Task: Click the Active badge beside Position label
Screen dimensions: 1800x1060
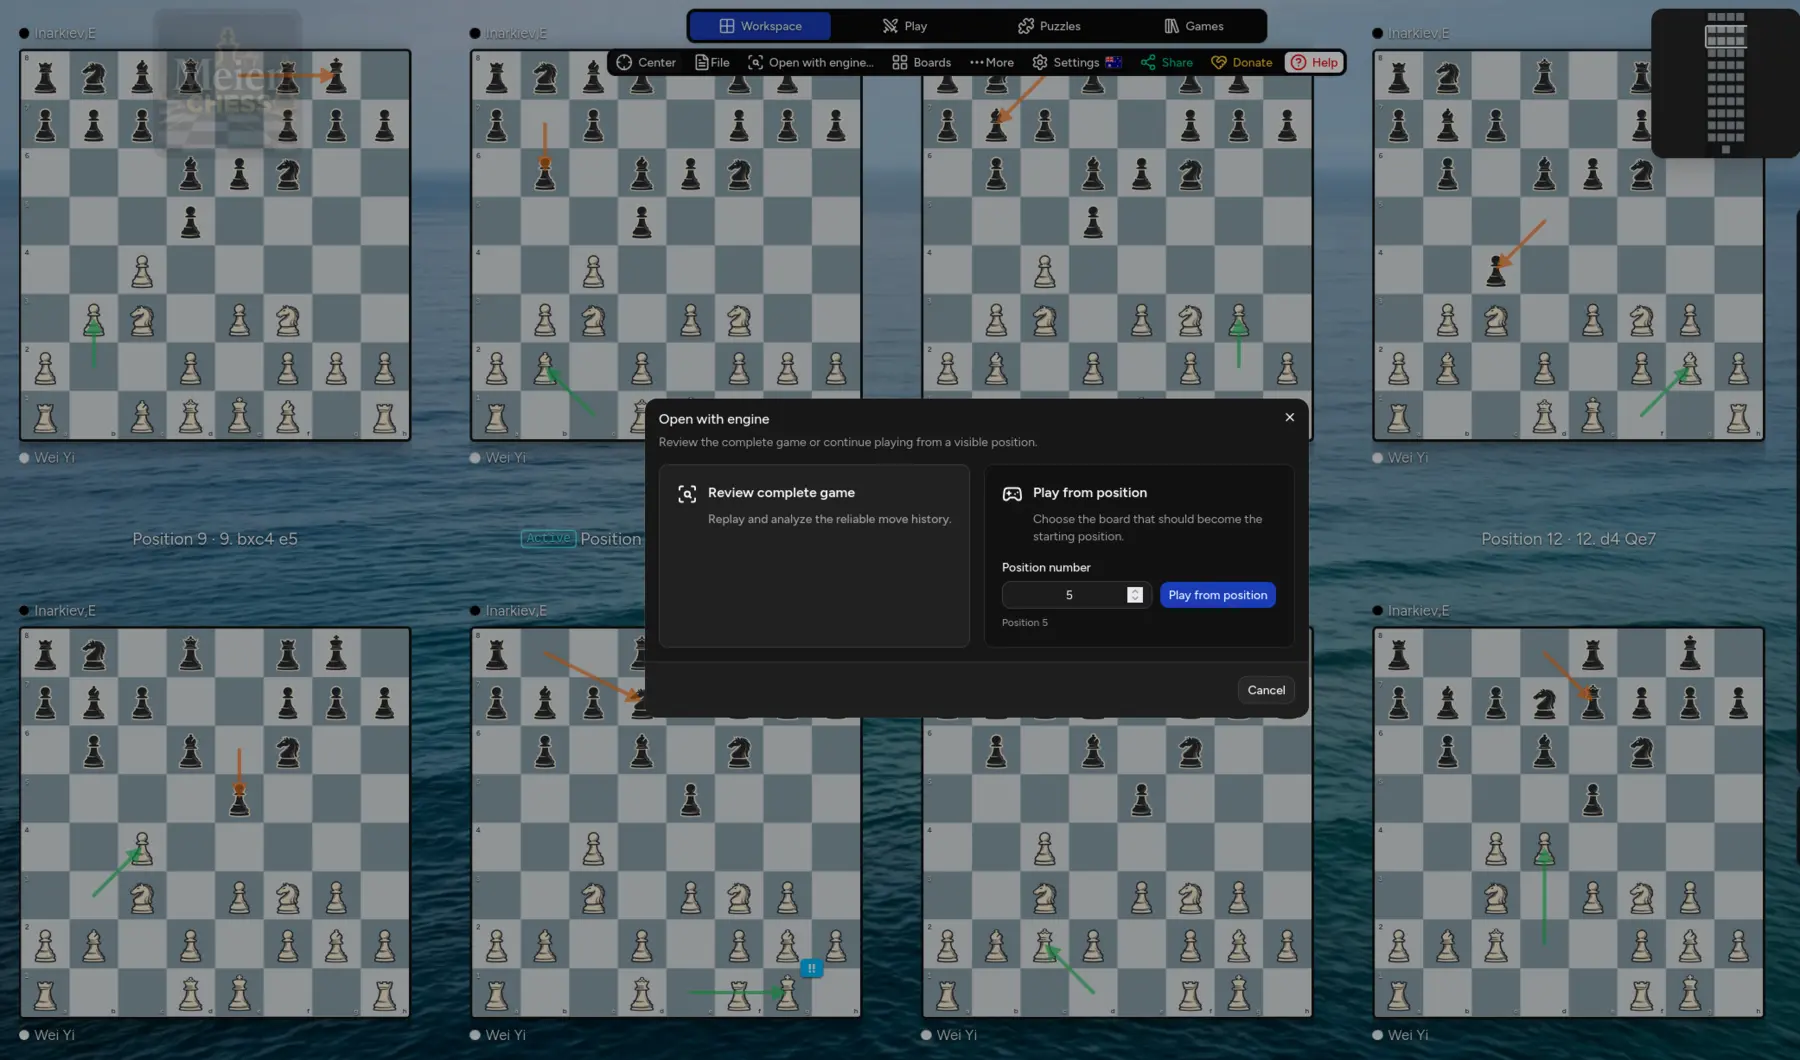Action: pos(548,538)
